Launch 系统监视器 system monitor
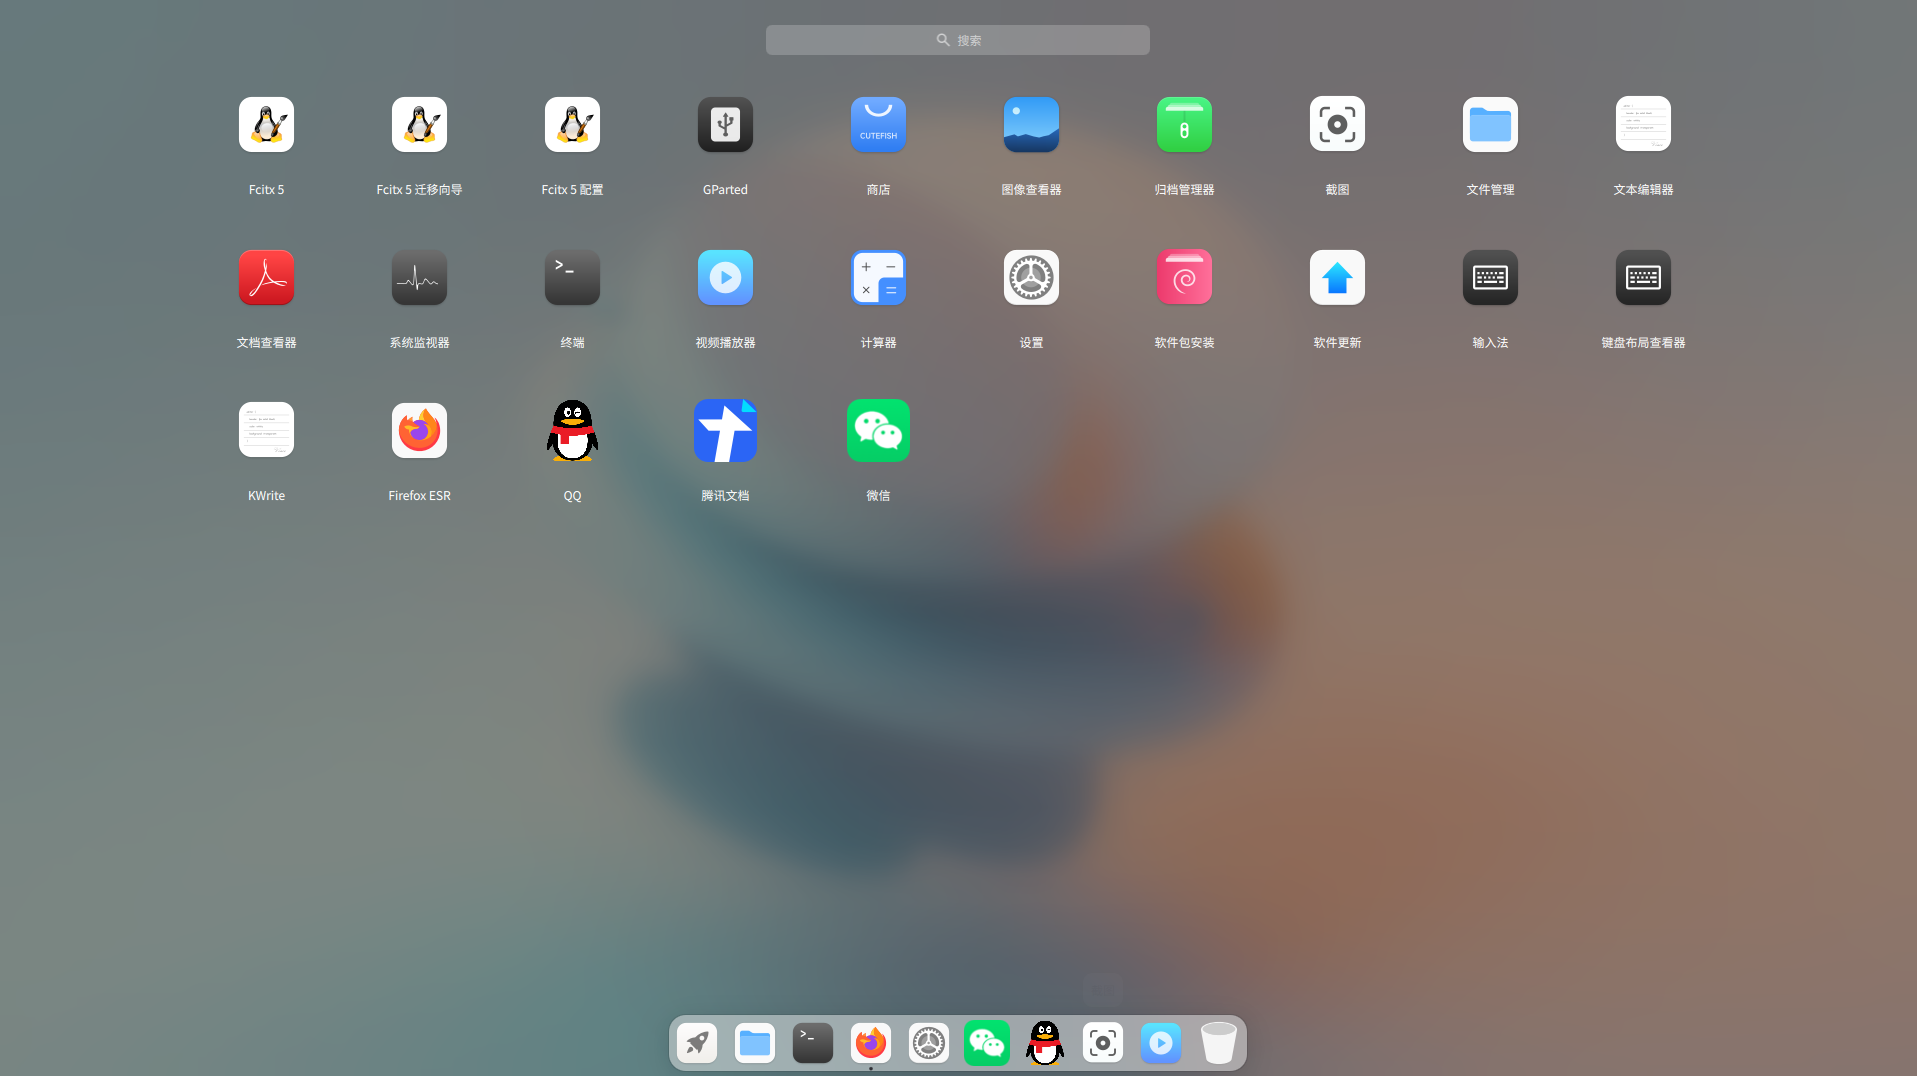Viewport: 1917px width, 1076px height. point(419,278)
